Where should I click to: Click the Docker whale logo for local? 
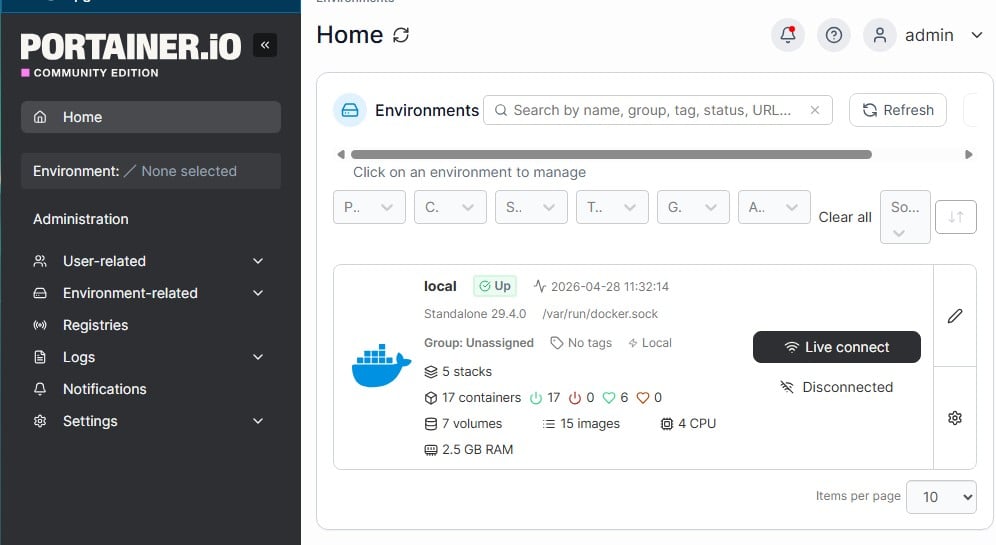[x=381, y=366]
